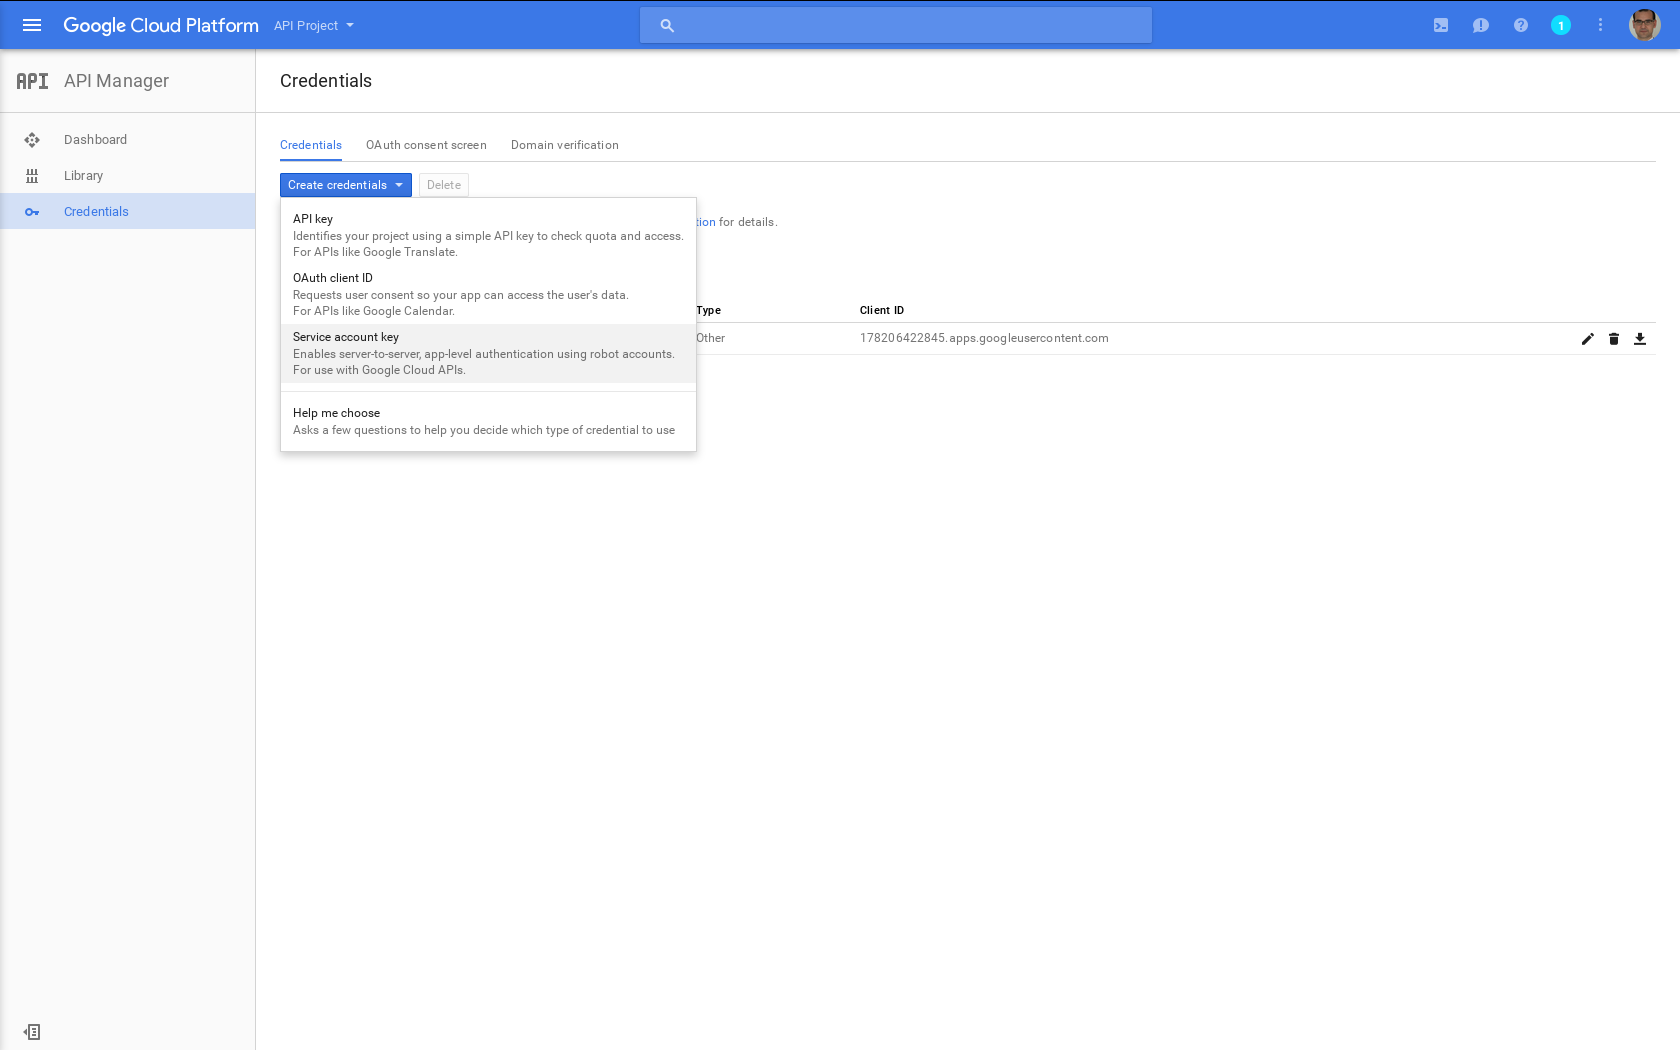Click the Credentials page heading

click(326, 81)
